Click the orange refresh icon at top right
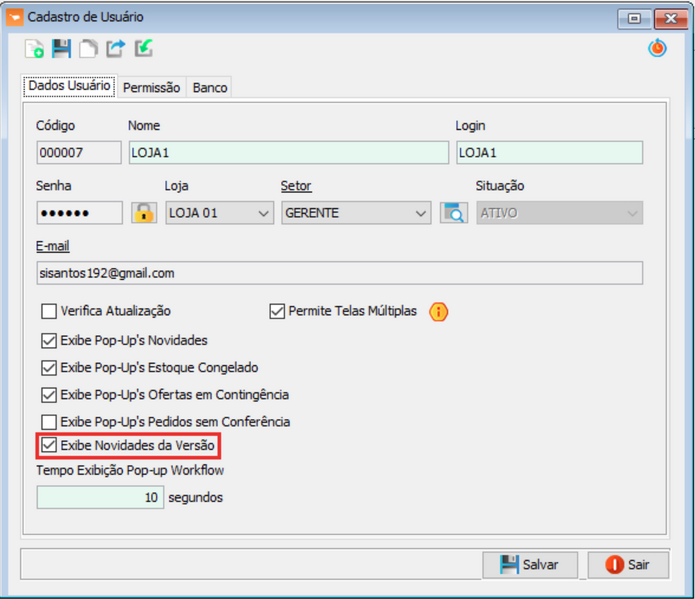This screenshot has width=695, height=599. [657, 48]
